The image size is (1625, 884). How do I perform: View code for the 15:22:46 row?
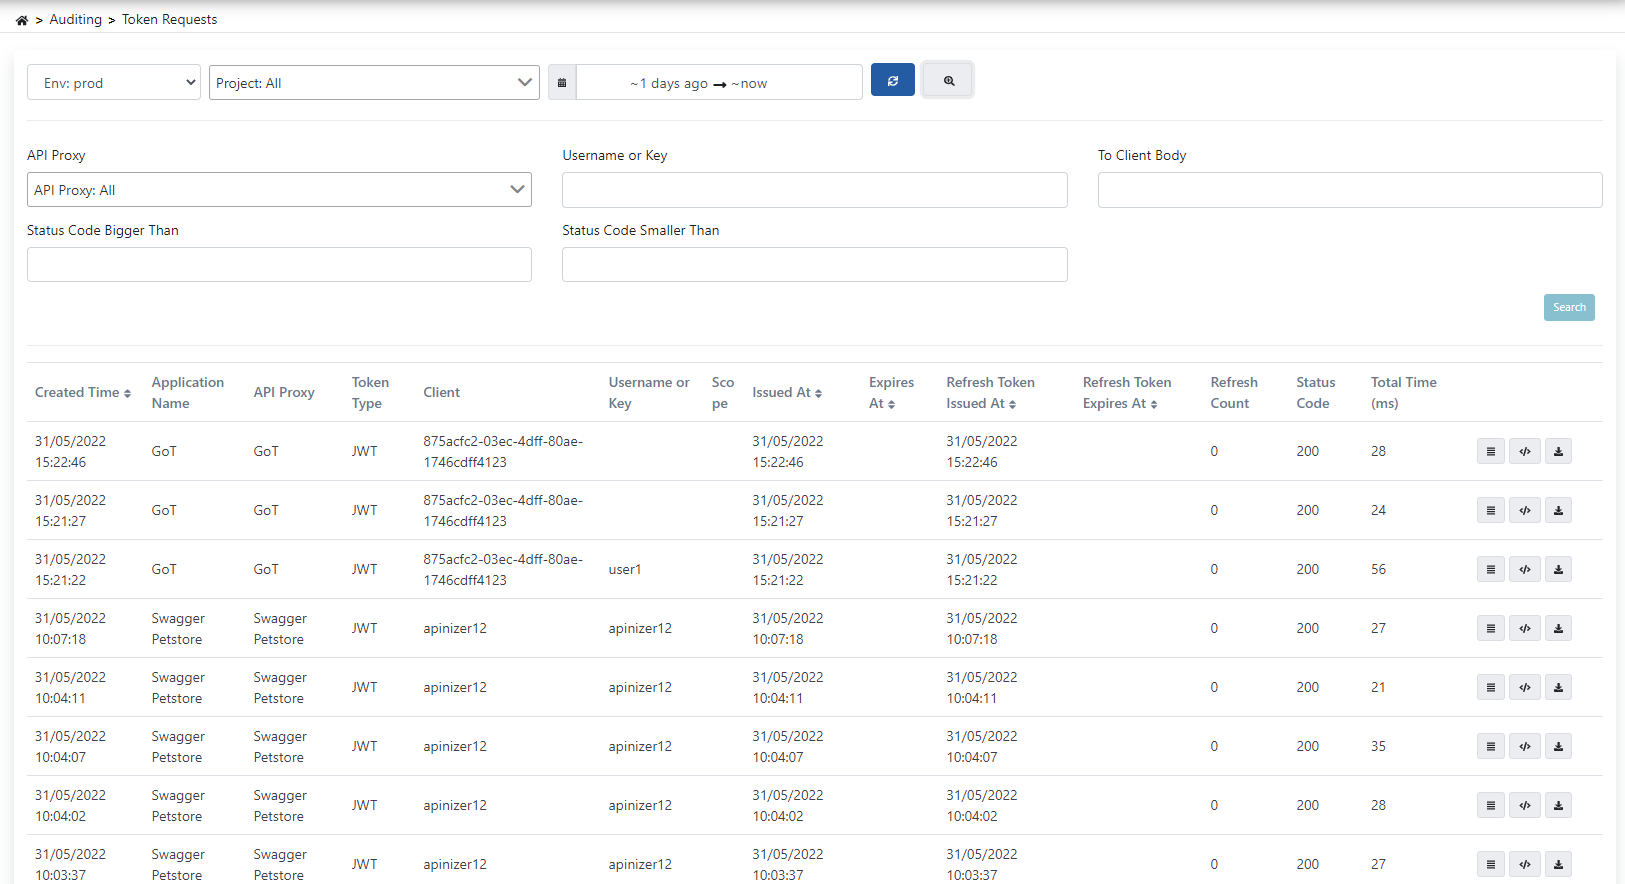click(x=1524, y=451)
